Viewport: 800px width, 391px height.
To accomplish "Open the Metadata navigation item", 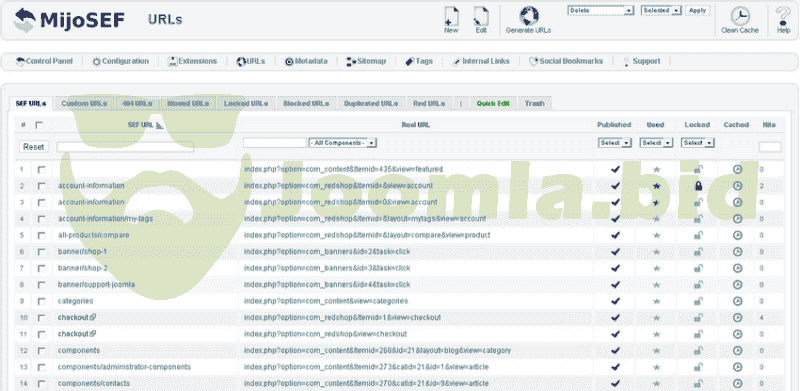I will (306, 61).
